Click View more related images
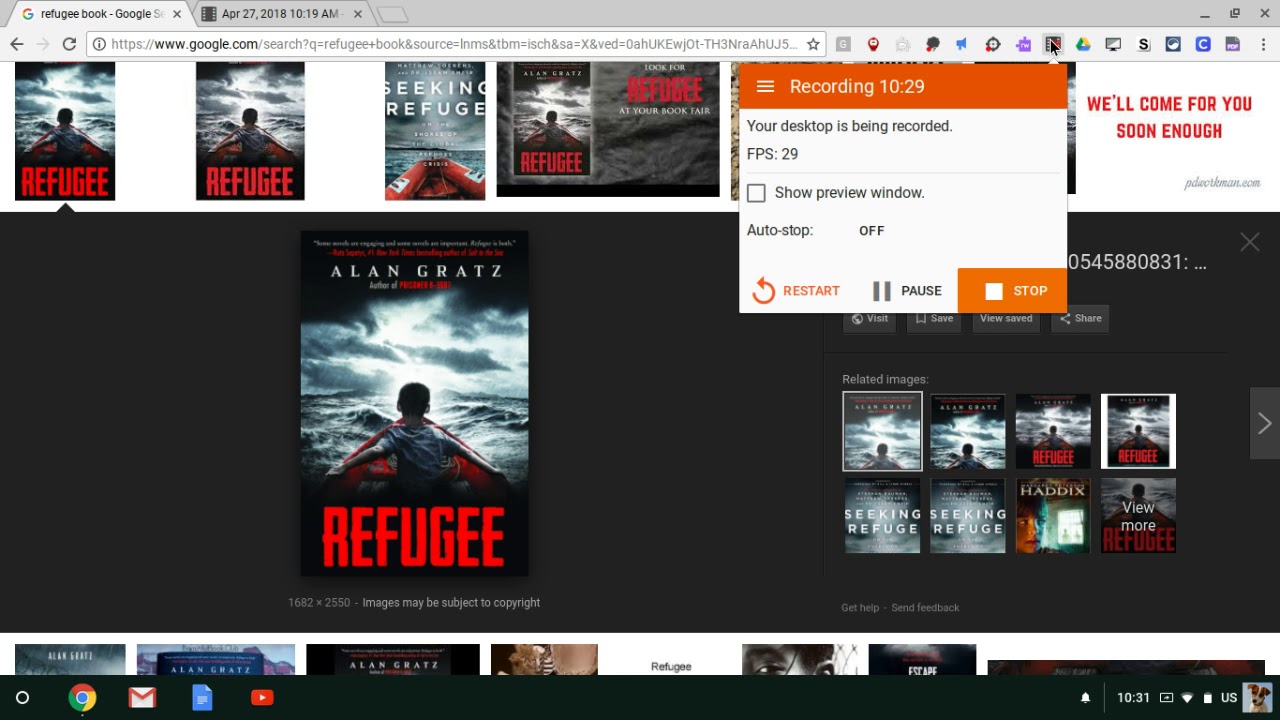 tap(1138, 516)
